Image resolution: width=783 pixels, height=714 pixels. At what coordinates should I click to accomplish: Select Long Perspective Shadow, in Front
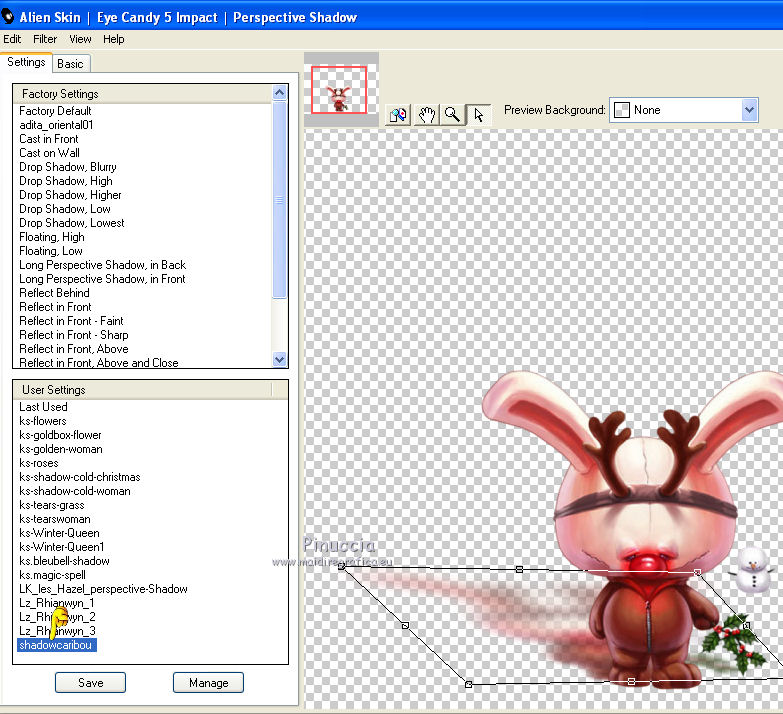[102, 279]
